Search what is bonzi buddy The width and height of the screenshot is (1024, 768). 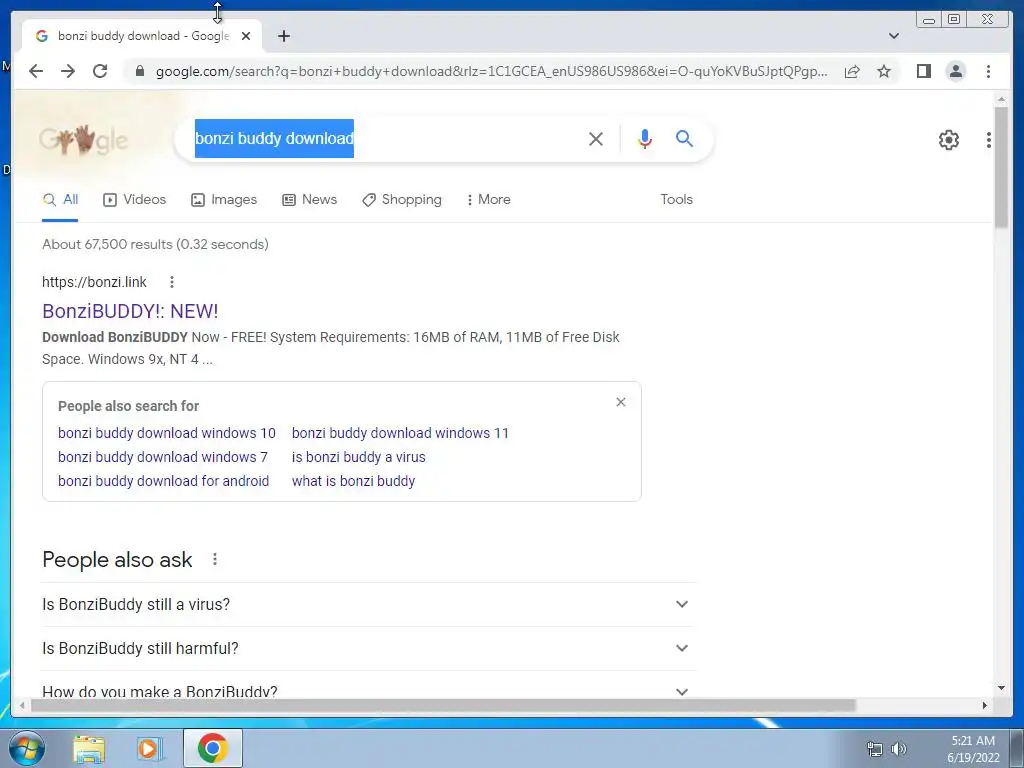point(353,481)
